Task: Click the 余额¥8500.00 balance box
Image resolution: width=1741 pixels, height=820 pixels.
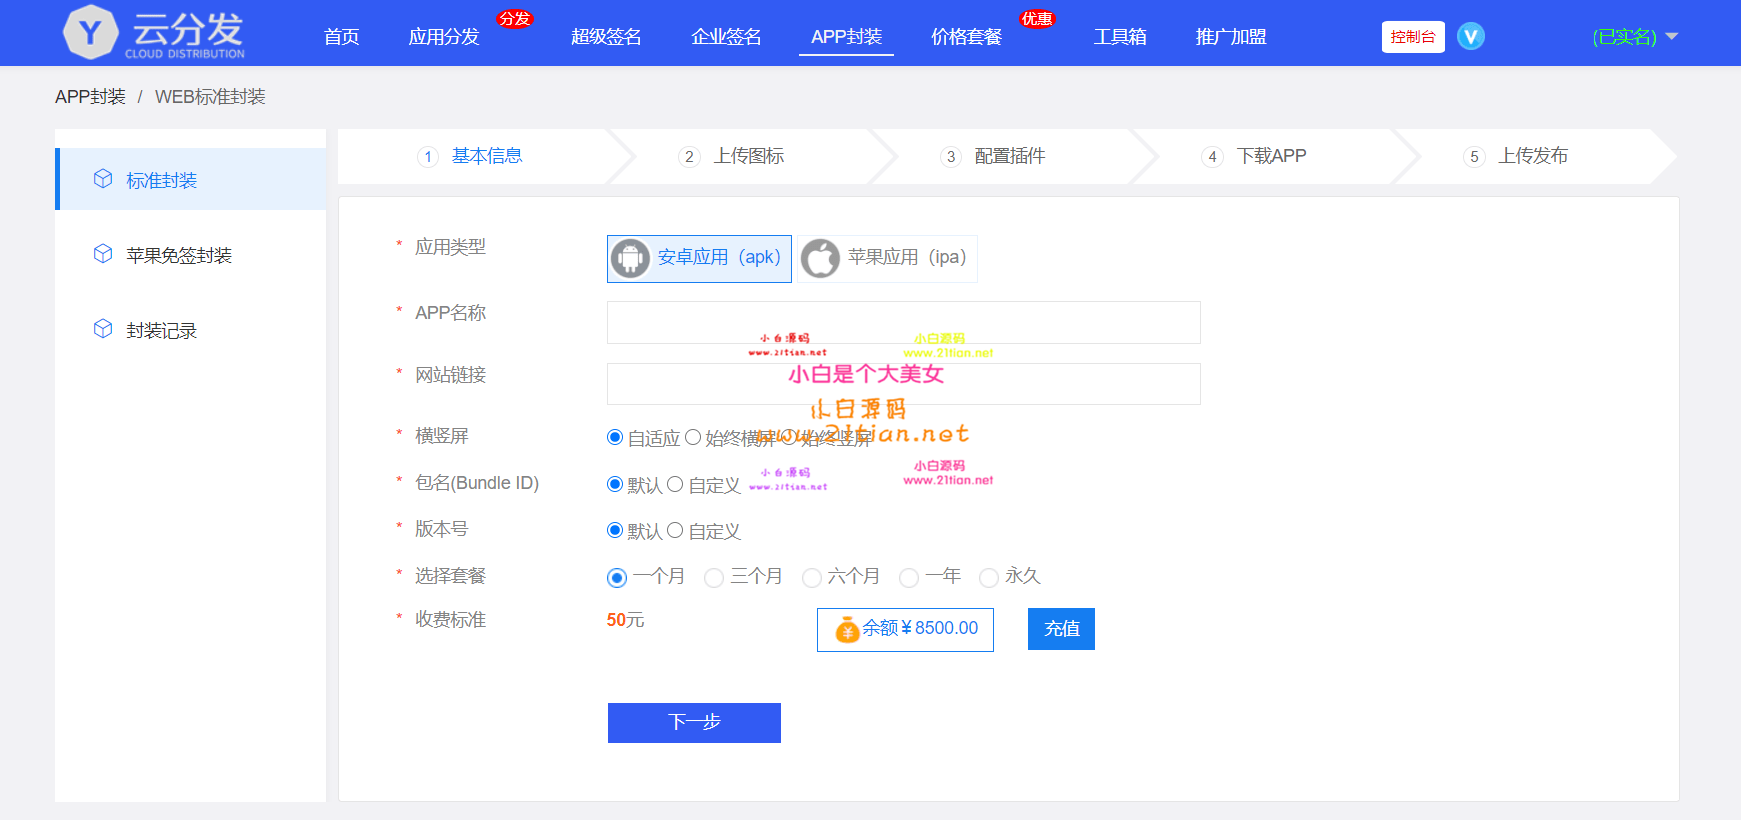Action: coord(905,630)
